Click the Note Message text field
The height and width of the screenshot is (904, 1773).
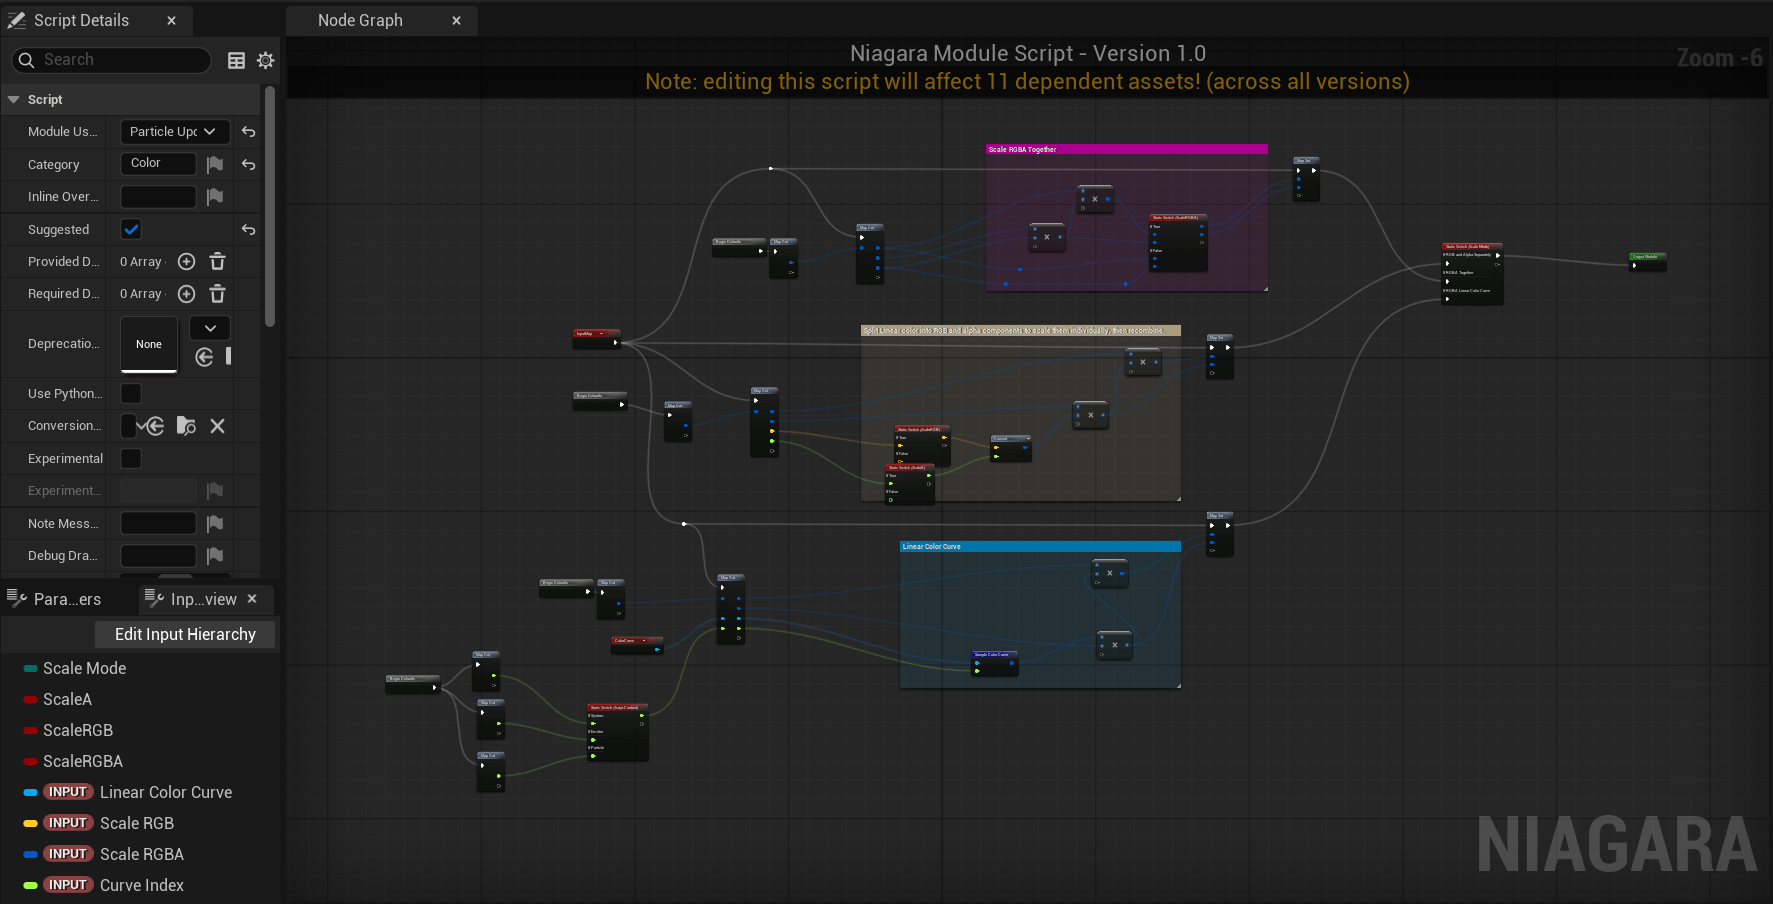[x=158, y=524]
